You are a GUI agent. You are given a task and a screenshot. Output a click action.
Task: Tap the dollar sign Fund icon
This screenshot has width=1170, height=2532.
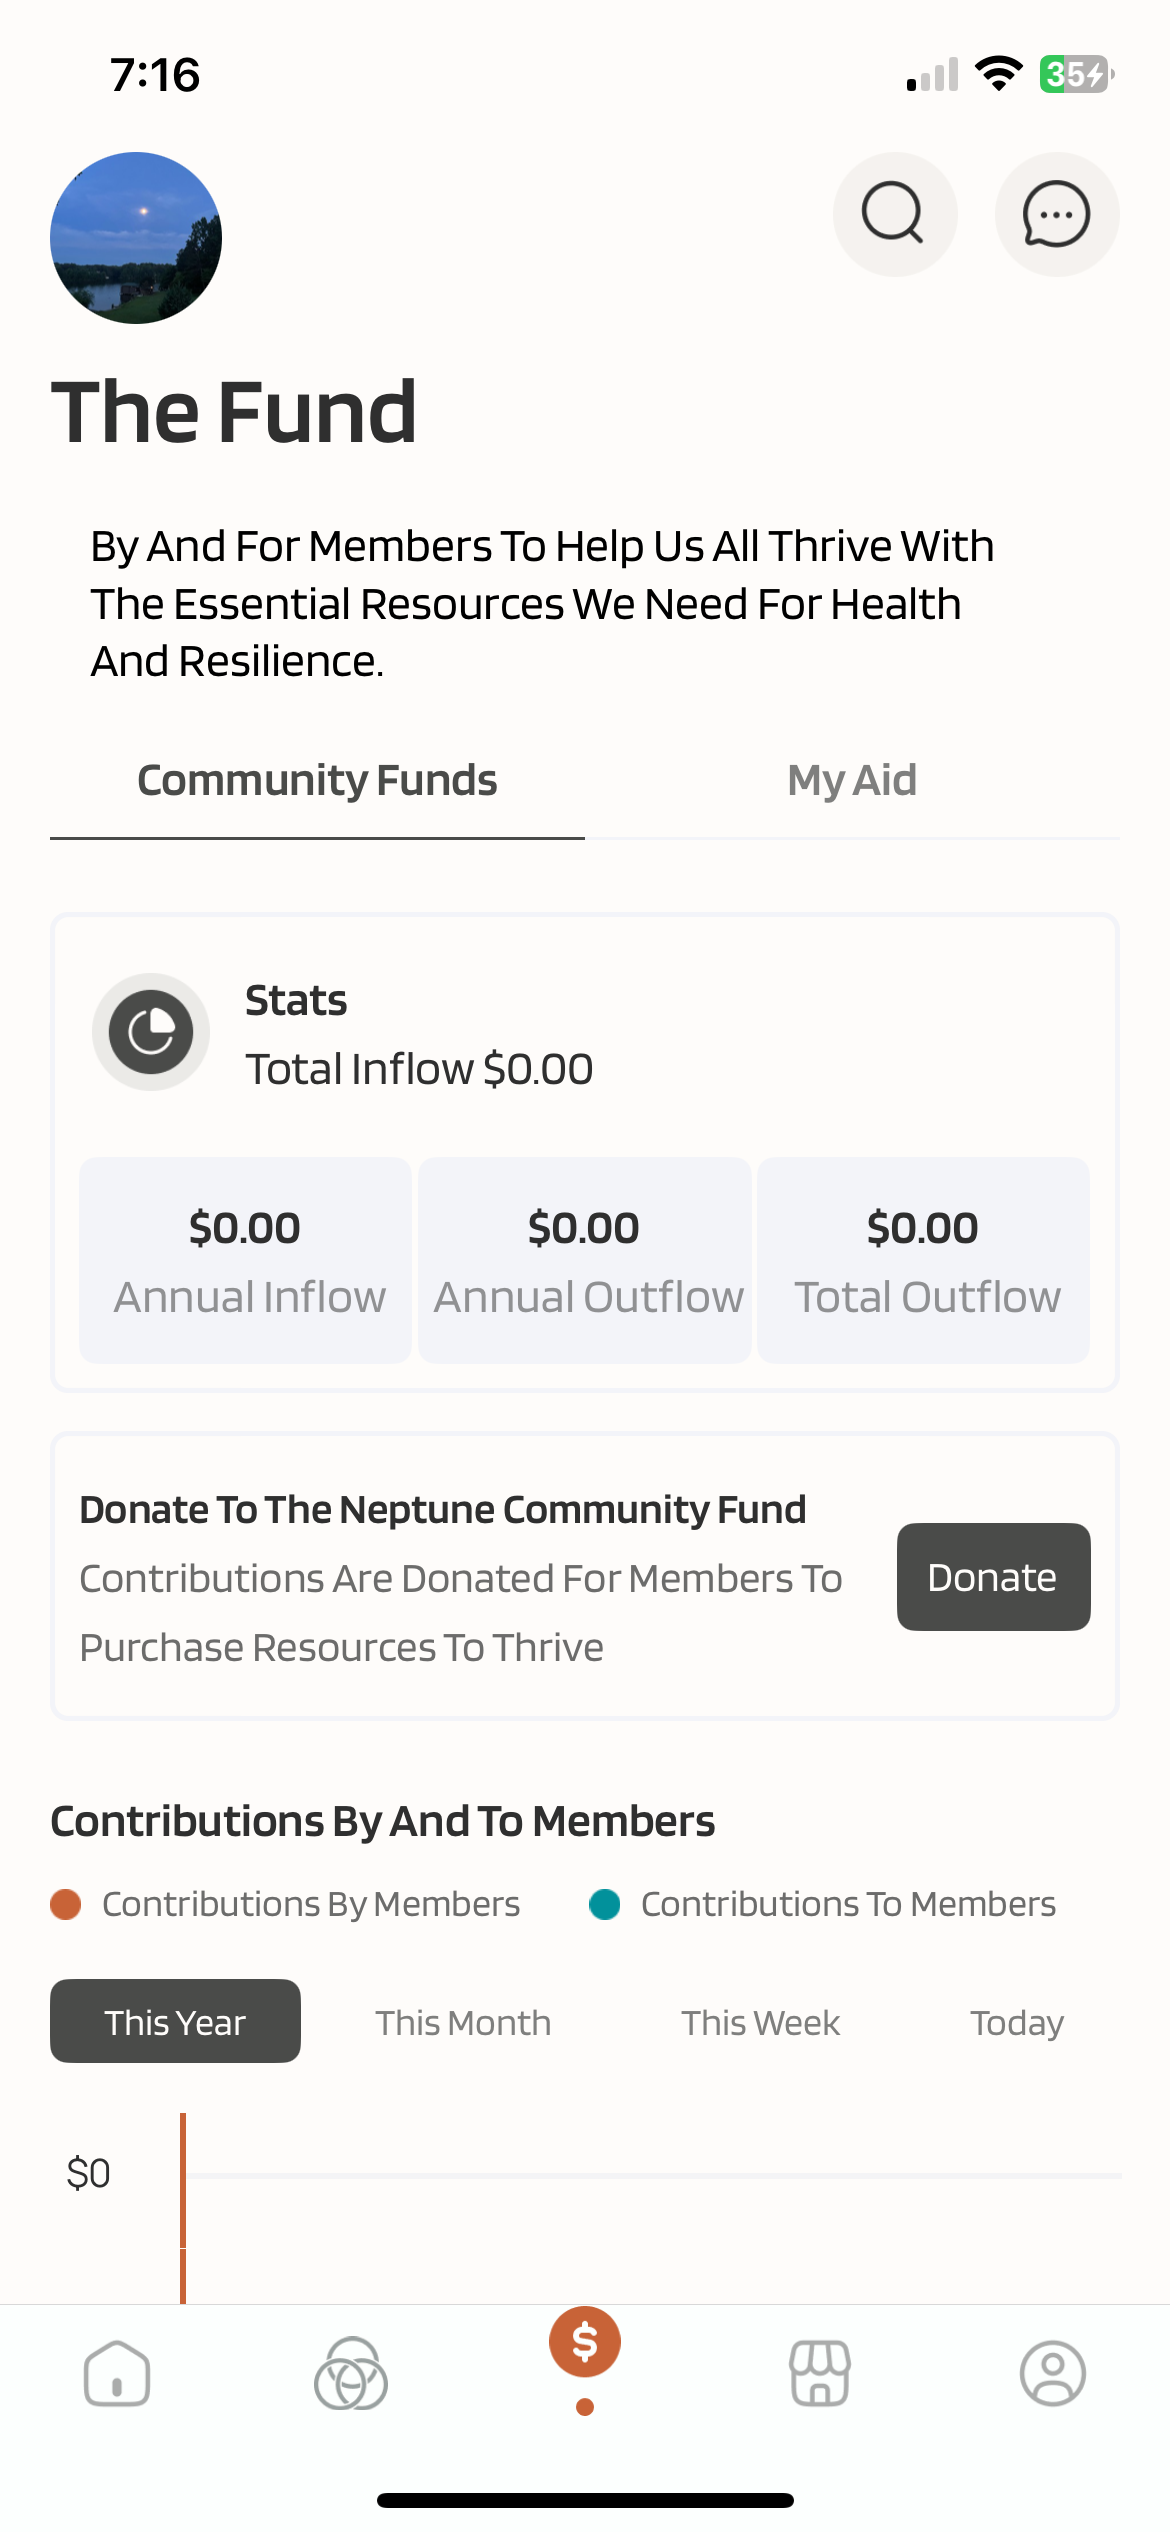(585, 2343)
